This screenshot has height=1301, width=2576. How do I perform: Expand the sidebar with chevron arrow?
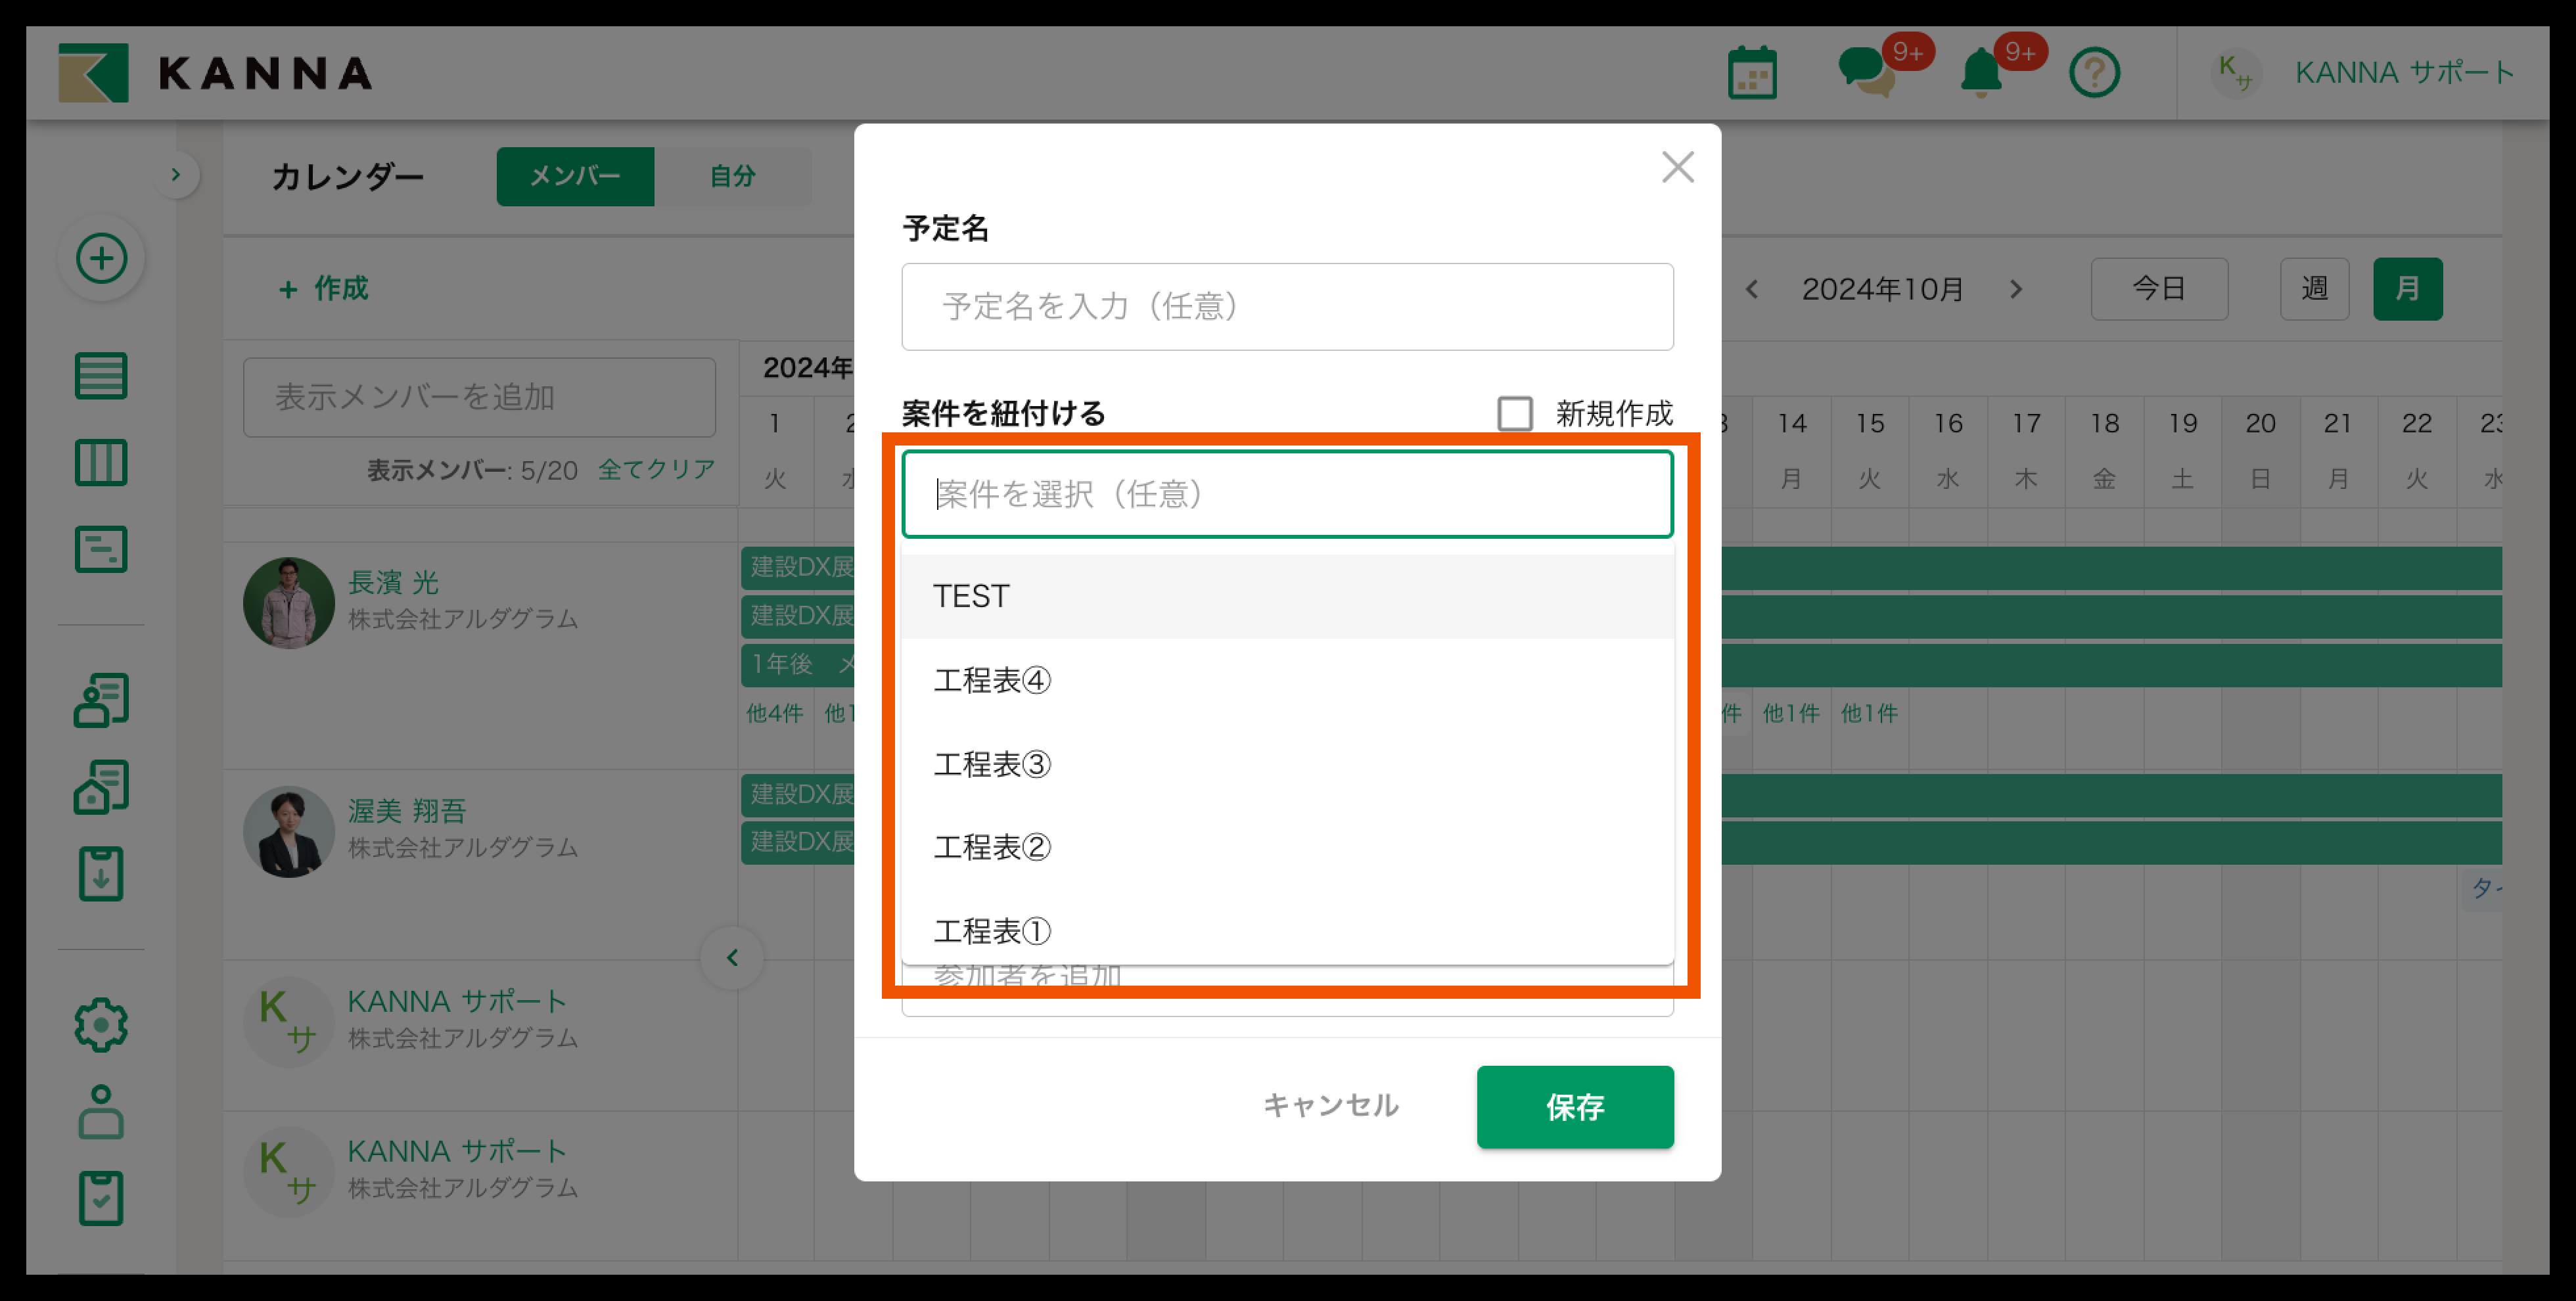(x=176, y=175)
